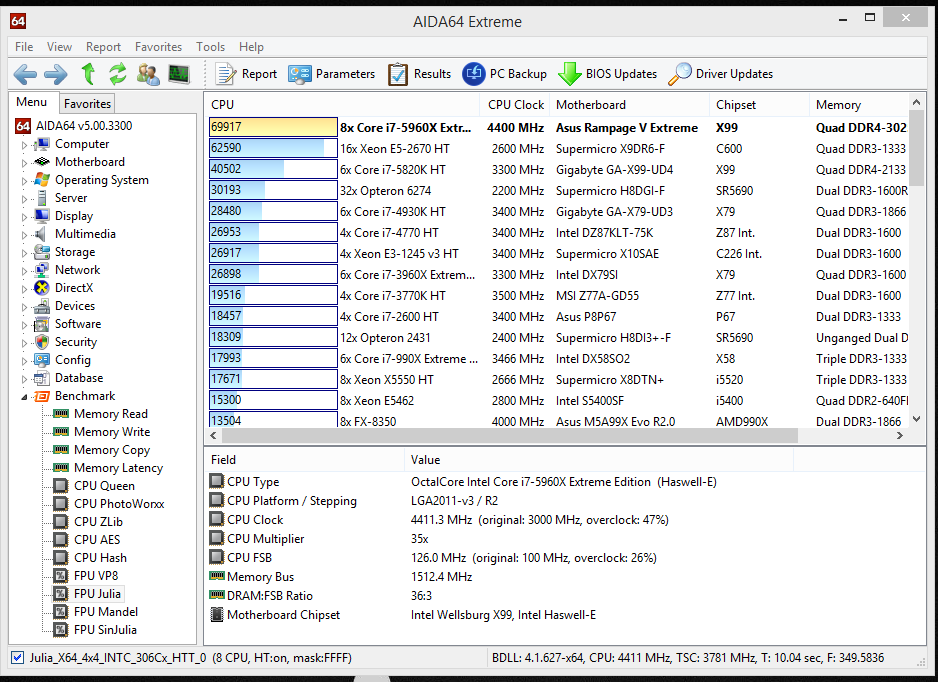Click the results list scroll-down arrow

click(x=916, y=419)
